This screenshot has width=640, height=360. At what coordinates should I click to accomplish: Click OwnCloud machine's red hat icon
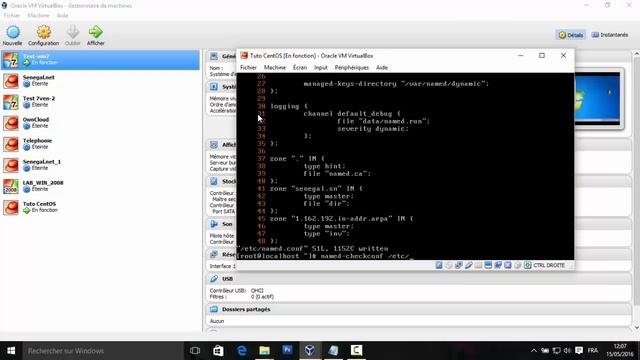[x=11, y=123]
